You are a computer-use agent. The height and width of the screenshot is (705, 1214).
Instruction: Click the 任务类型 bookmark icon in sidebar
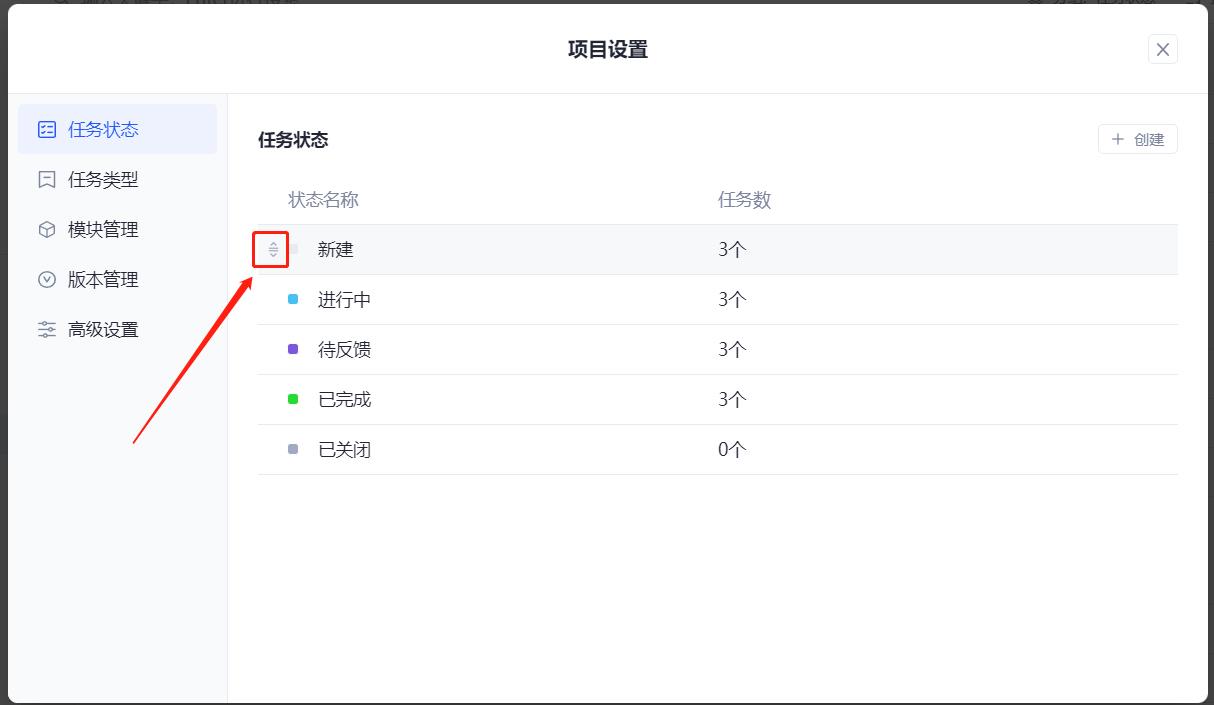click(x=46, y=179)
